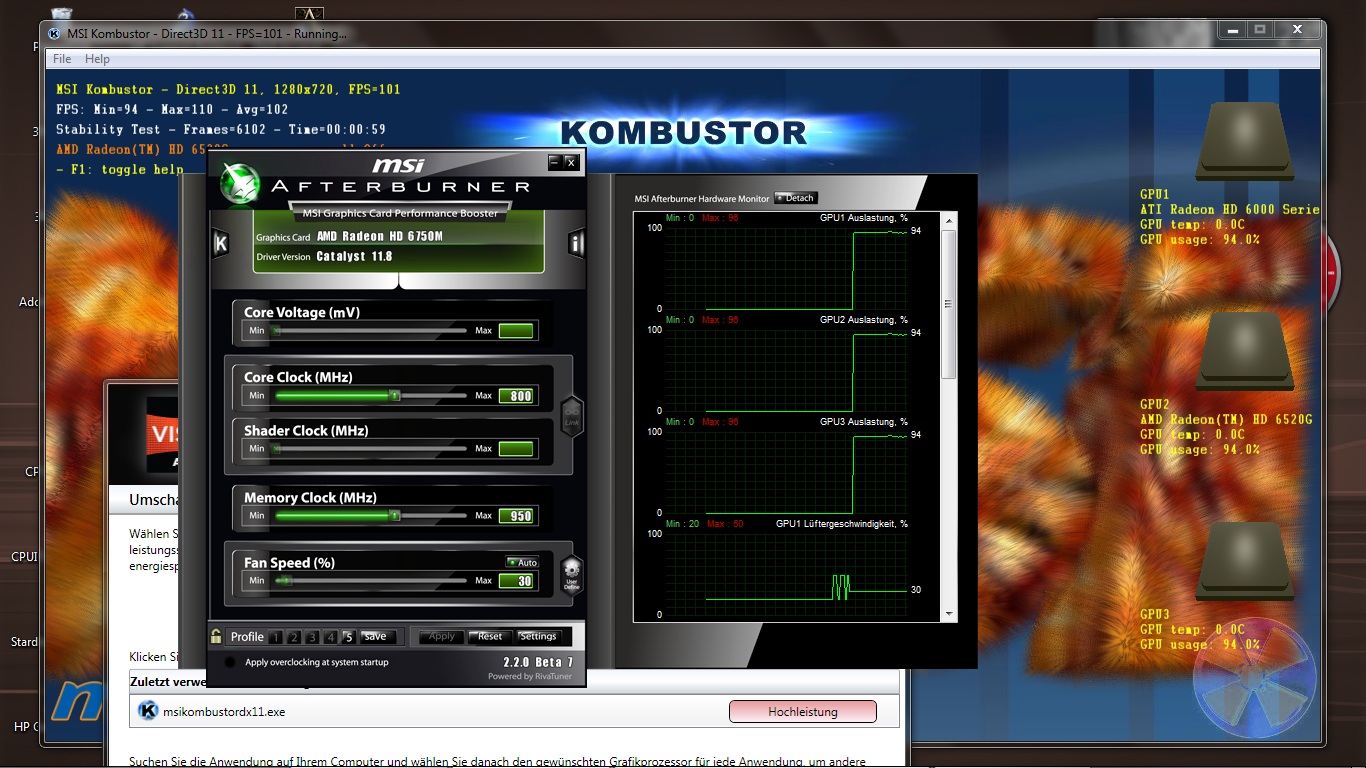Click the Shader Clock slider handle
This screenshot has width=1366, height=768.
pos(277,449)
